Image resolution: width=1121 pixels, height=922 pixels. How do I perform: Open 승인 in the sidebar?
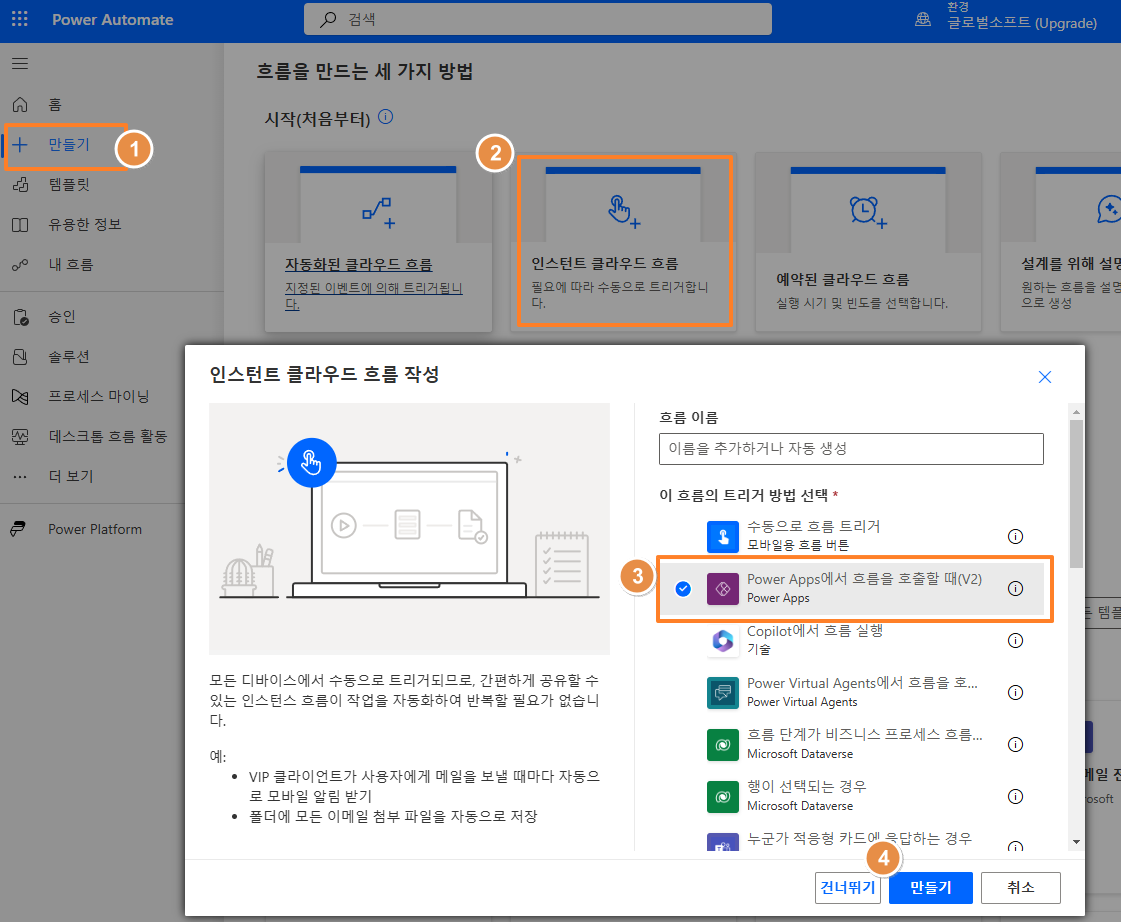(x=61, y=317)
